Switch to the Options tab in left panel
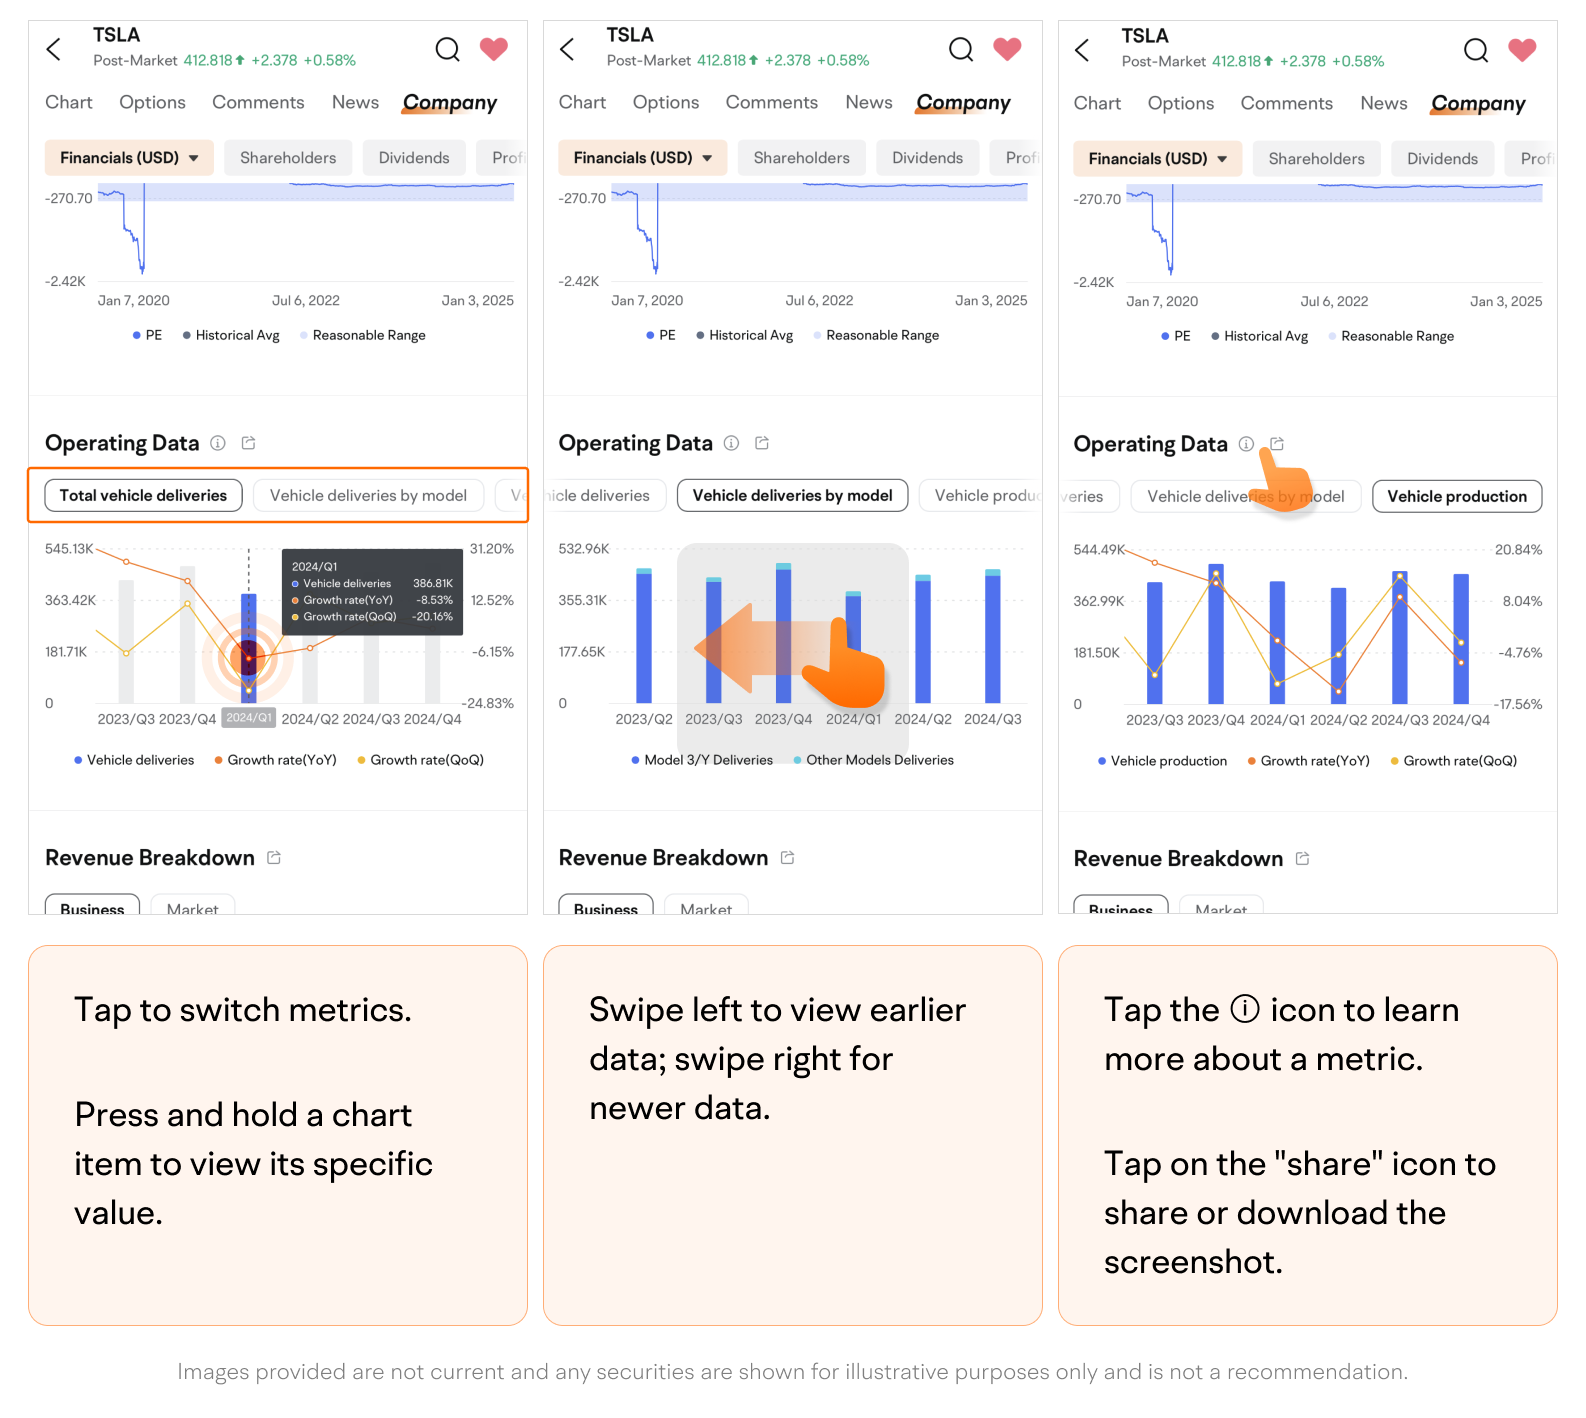 (x=152, y=102)
